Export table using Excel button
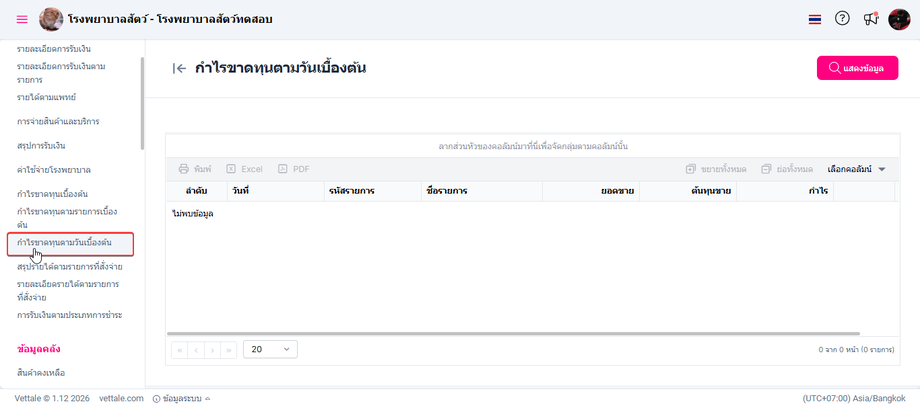Image resolution: width=920 pixels, height=408 pixels. point(245,169)
